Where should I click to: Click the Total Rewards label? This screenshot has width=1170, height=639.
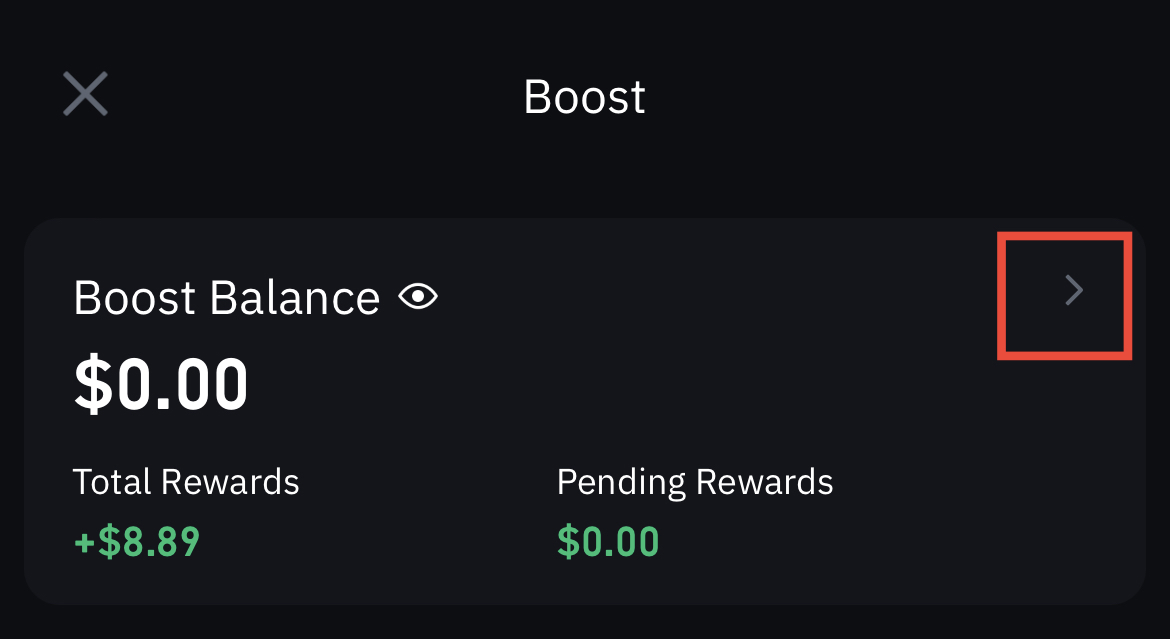point(186,483)
